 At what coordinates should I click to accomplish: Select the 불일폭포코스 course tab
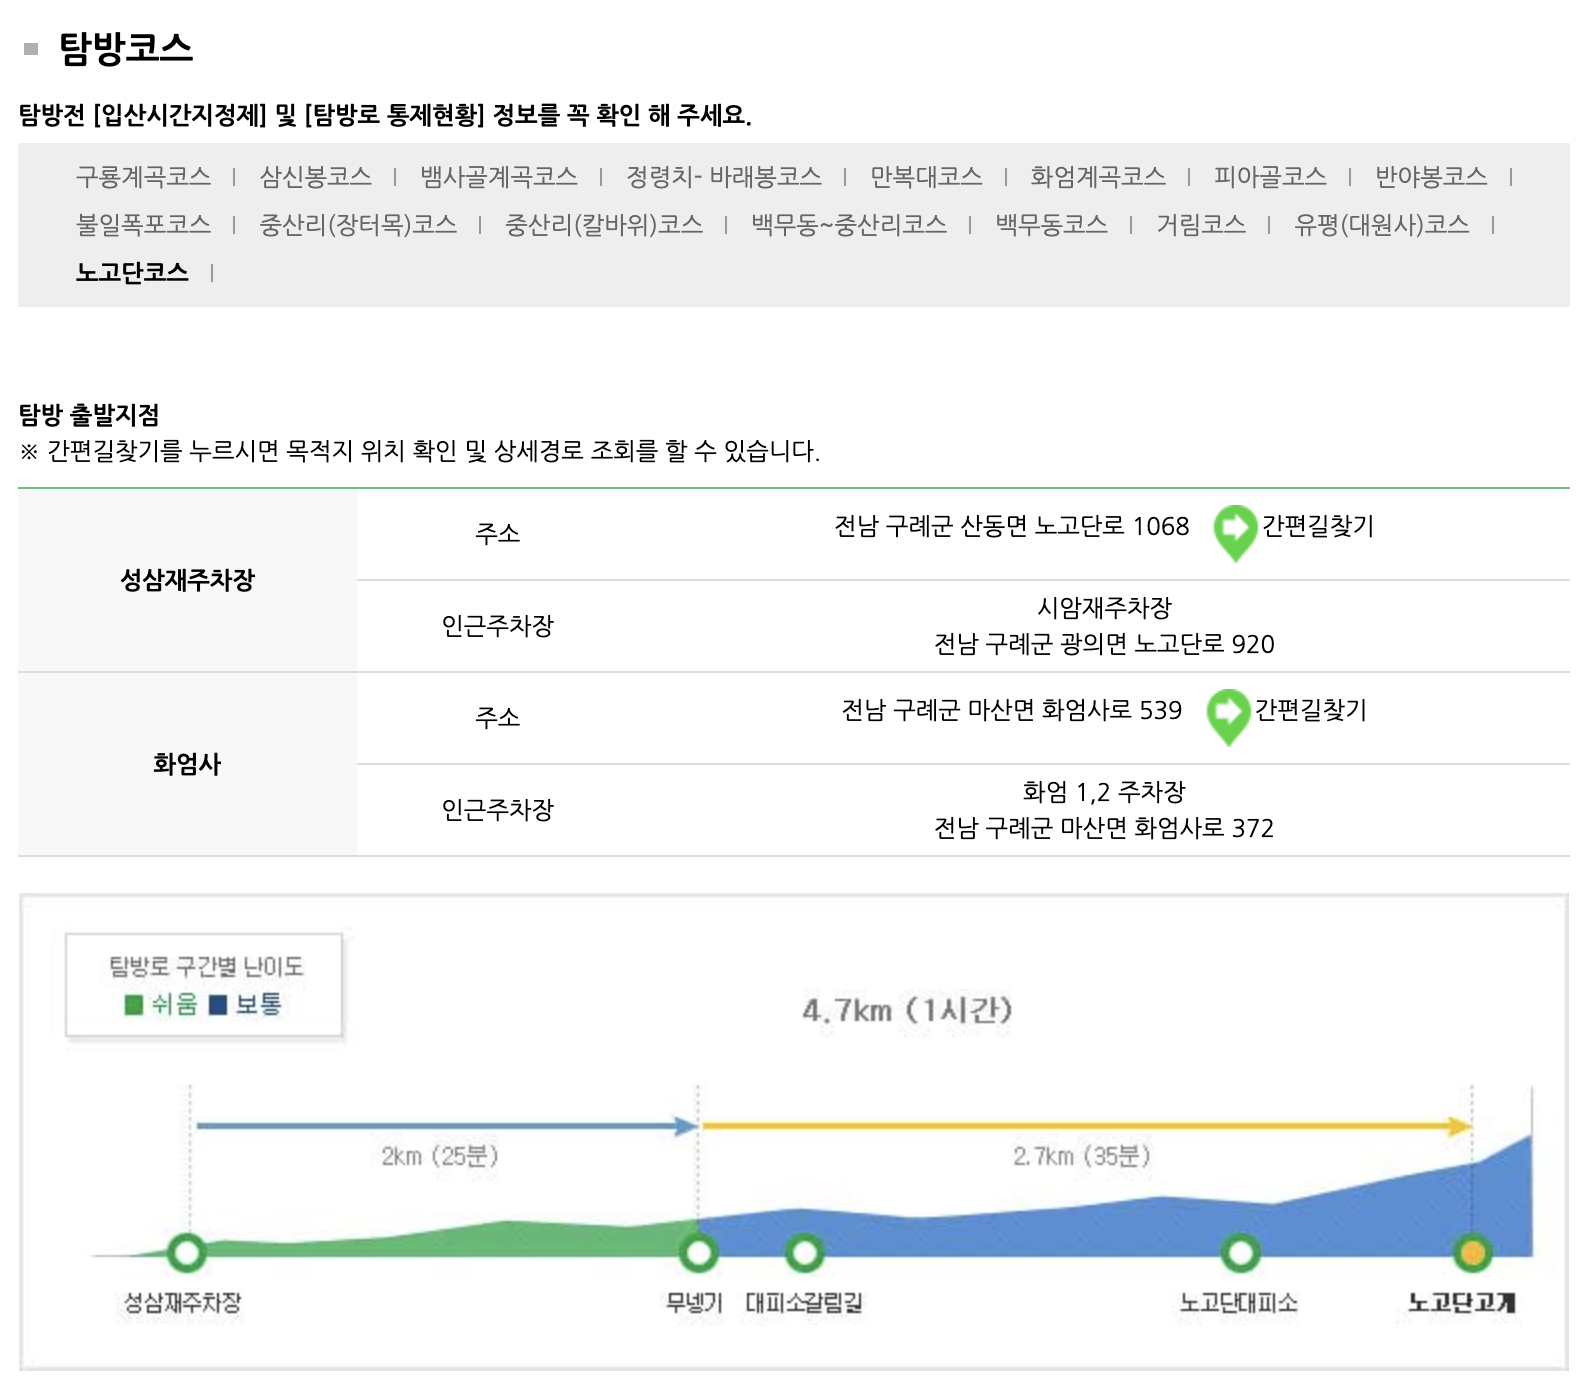(x=143, y=225)
